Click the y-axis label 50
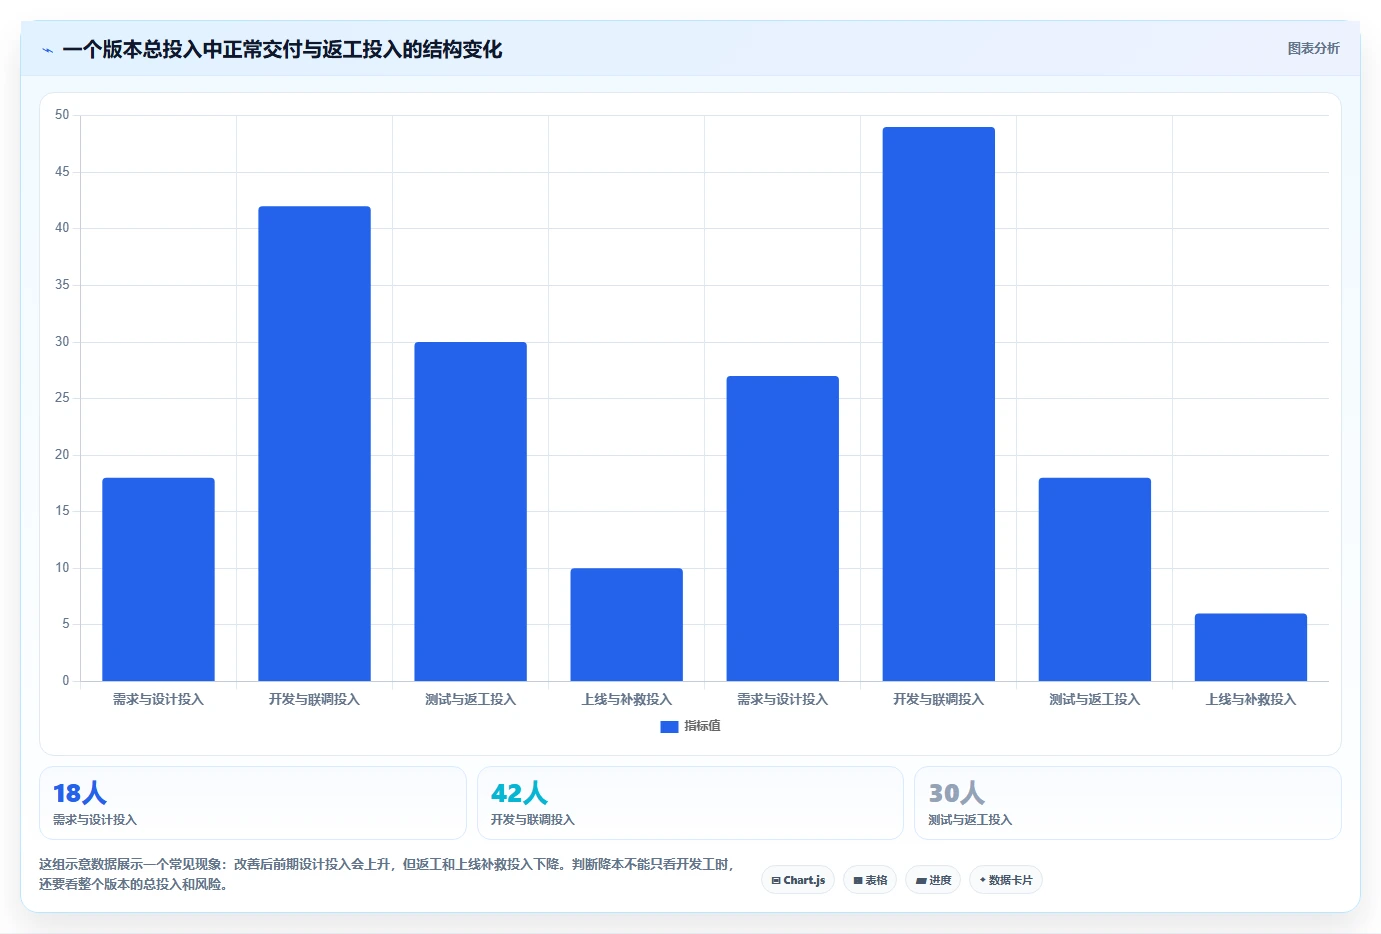This screenshot has height=934, width=1381. coord(62,115)
